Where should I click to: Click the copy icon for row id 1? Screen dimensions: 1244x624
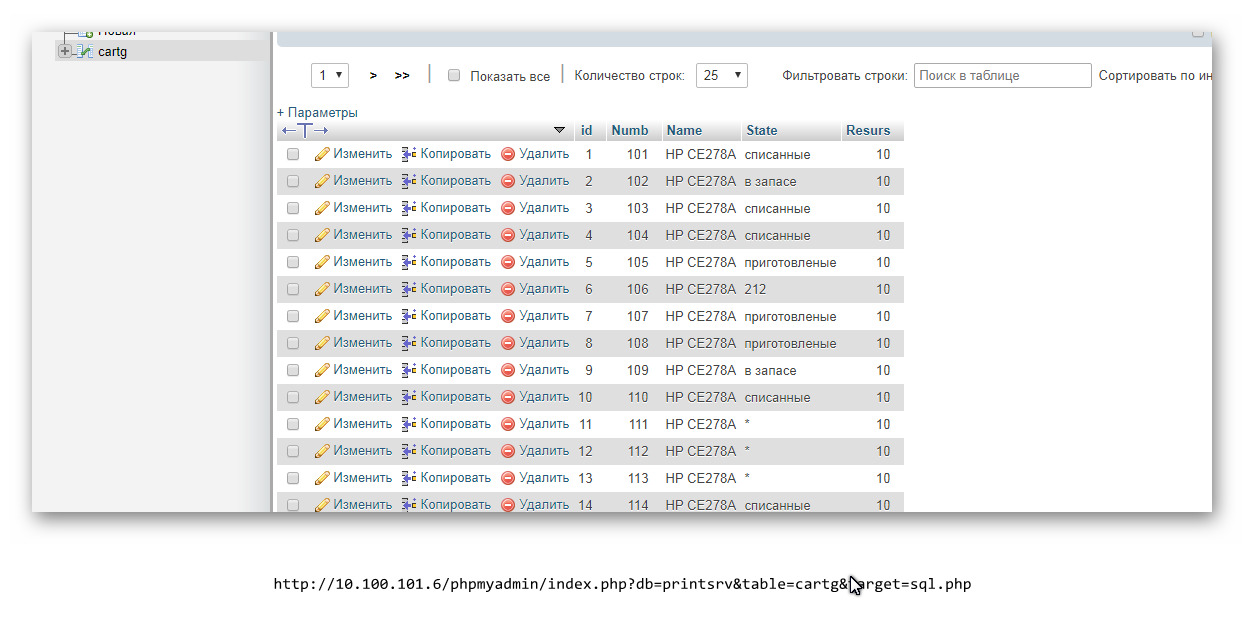pos(409,154)
